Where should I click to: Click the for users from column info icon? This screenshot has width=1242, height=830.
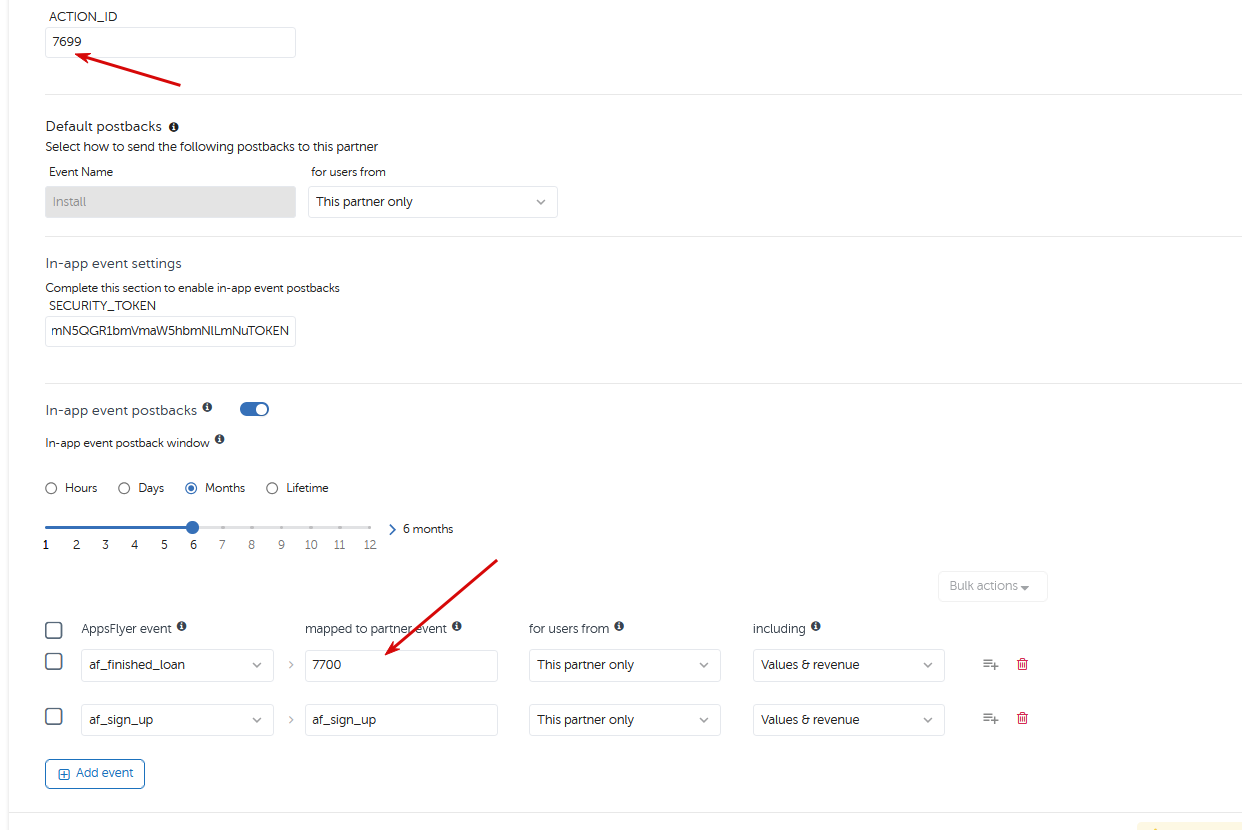pyautogui.click(x=619, y=627)
